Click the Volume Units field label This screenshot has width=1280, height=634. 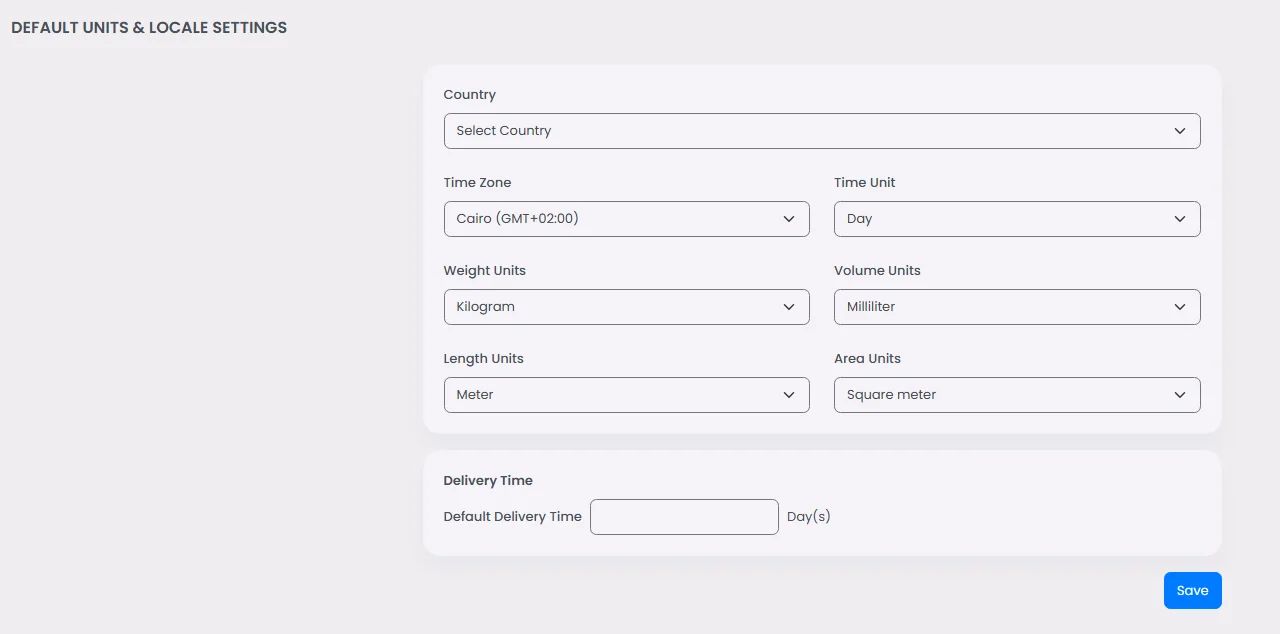877,271
